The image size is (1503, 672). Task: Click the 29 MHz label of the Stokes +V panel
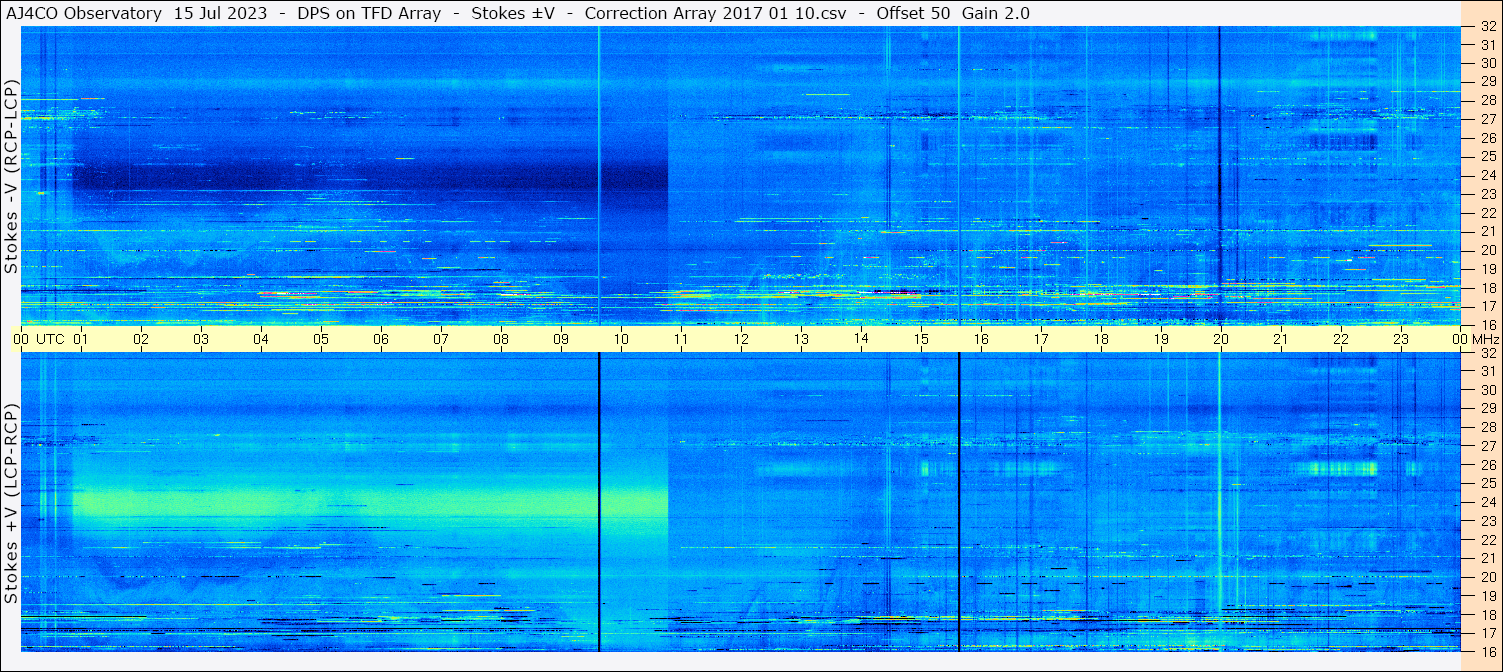point(1487,408)
